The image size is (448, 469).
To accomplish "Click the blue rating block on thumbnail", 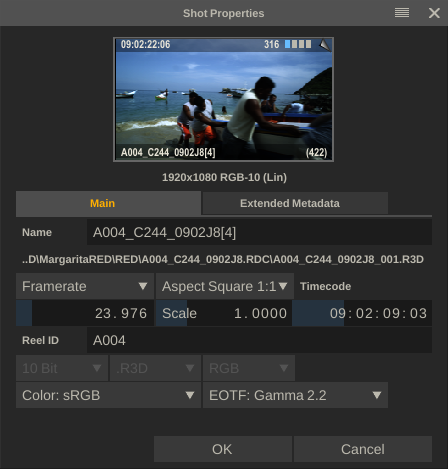I will click(x=287, y=44).
